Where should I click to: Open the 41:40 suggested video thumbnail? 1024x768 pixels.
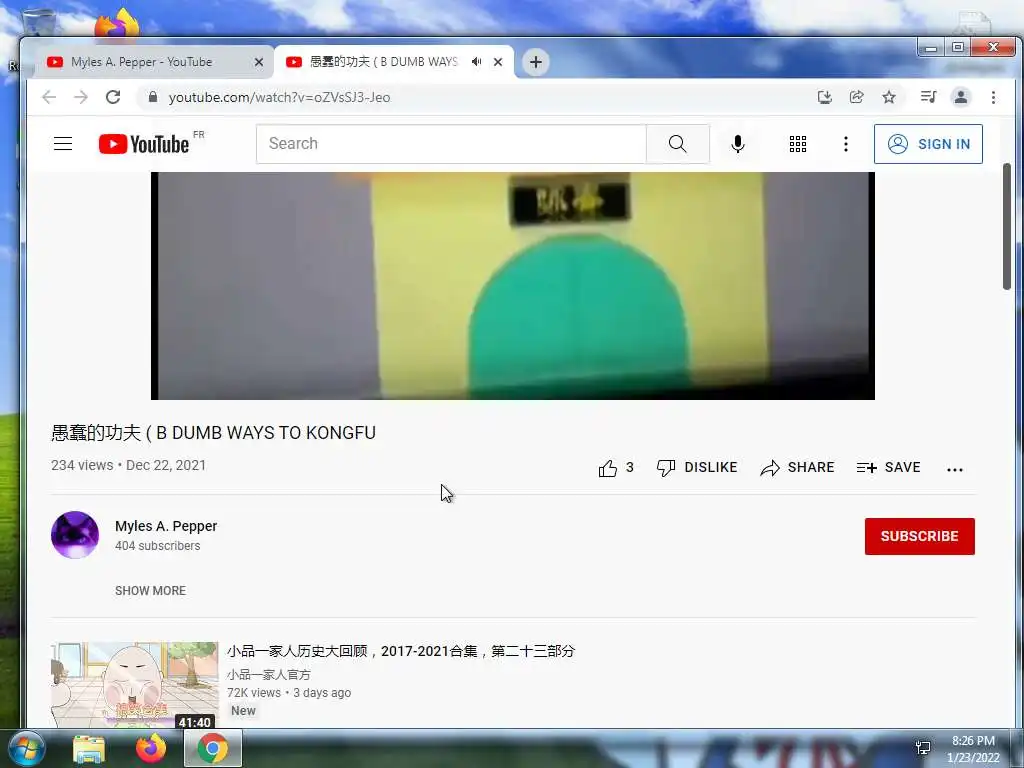[x=135, y=684]
